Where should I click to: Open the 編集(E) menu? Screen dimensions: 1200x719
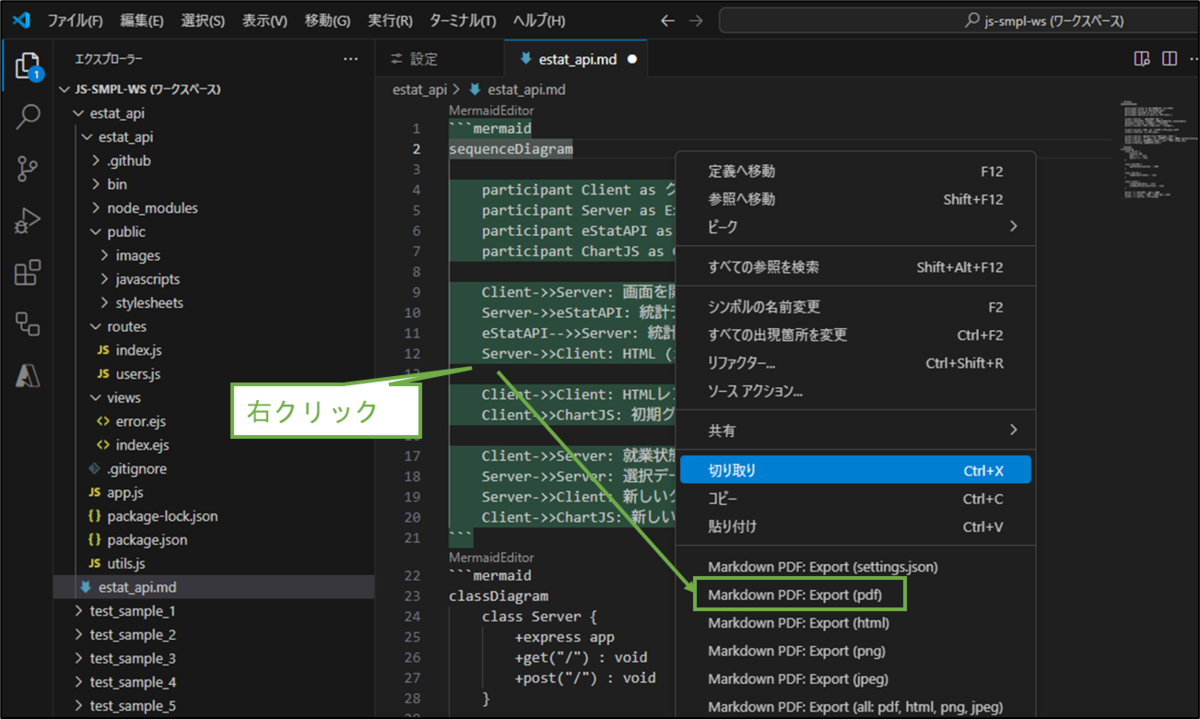point(142,20)
